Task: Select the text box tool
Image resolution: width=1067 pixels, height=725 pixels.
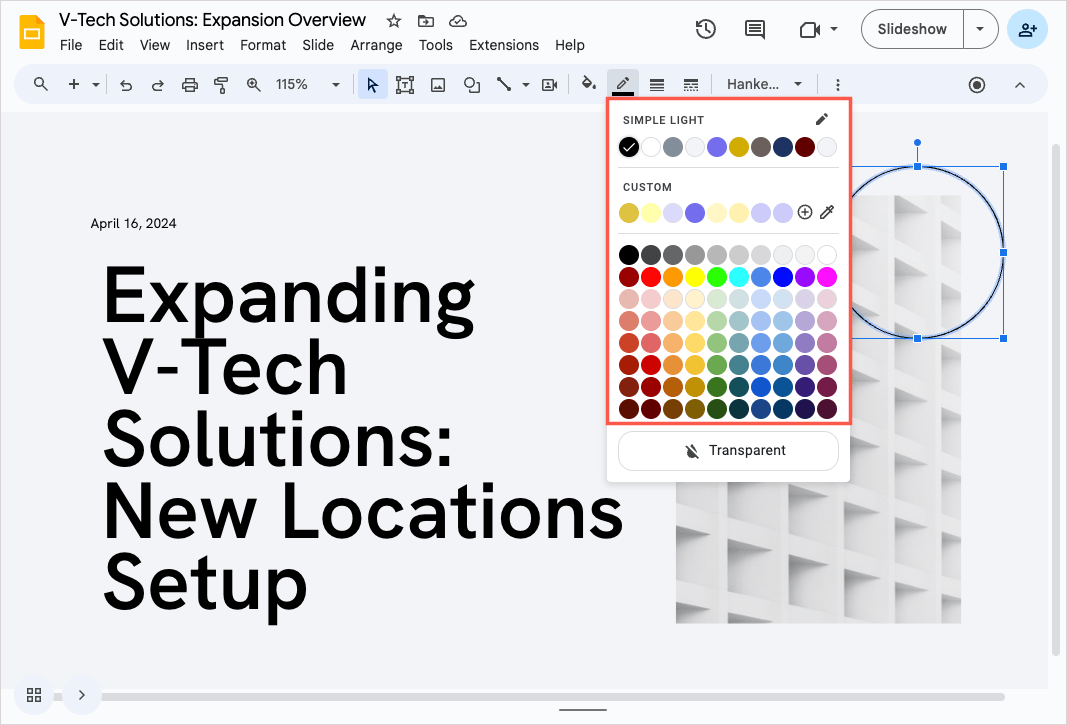Action: pos(405,85)
